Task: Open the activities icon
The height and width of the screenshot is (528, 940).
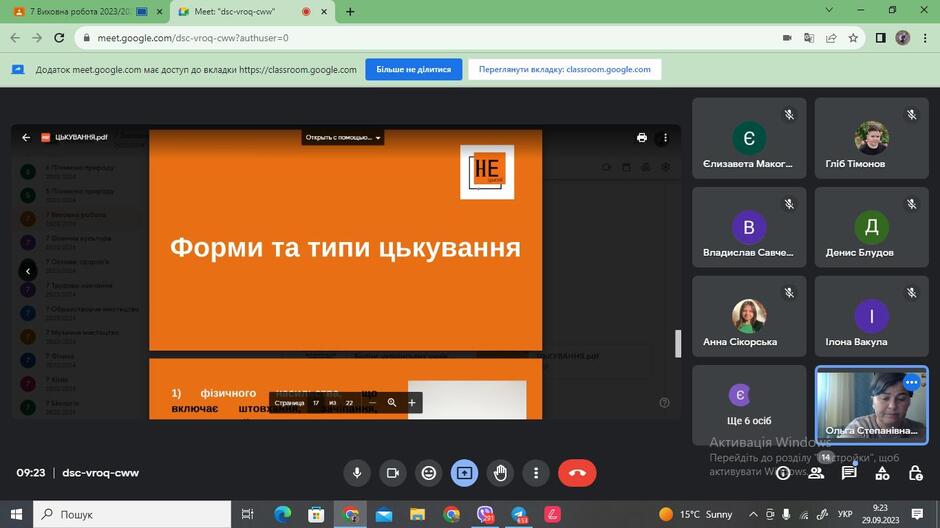Action: (882, 473)
